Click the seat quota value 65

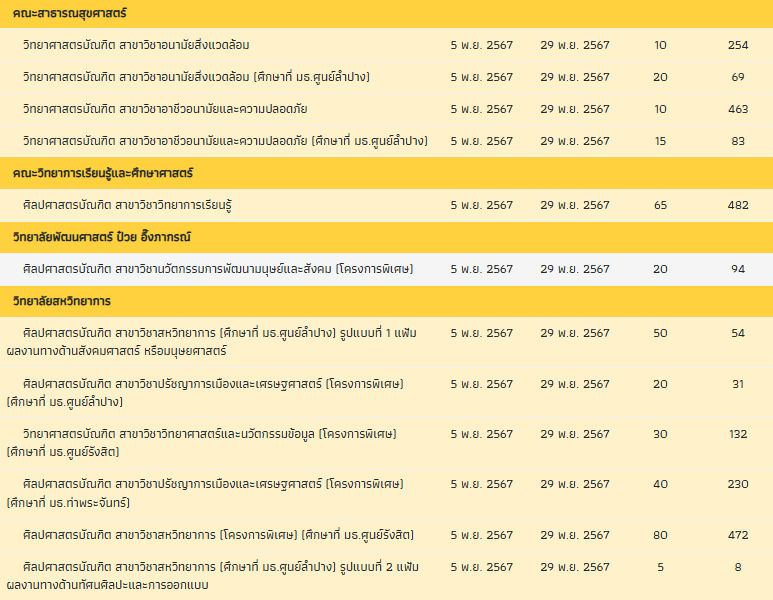(660, 205)
